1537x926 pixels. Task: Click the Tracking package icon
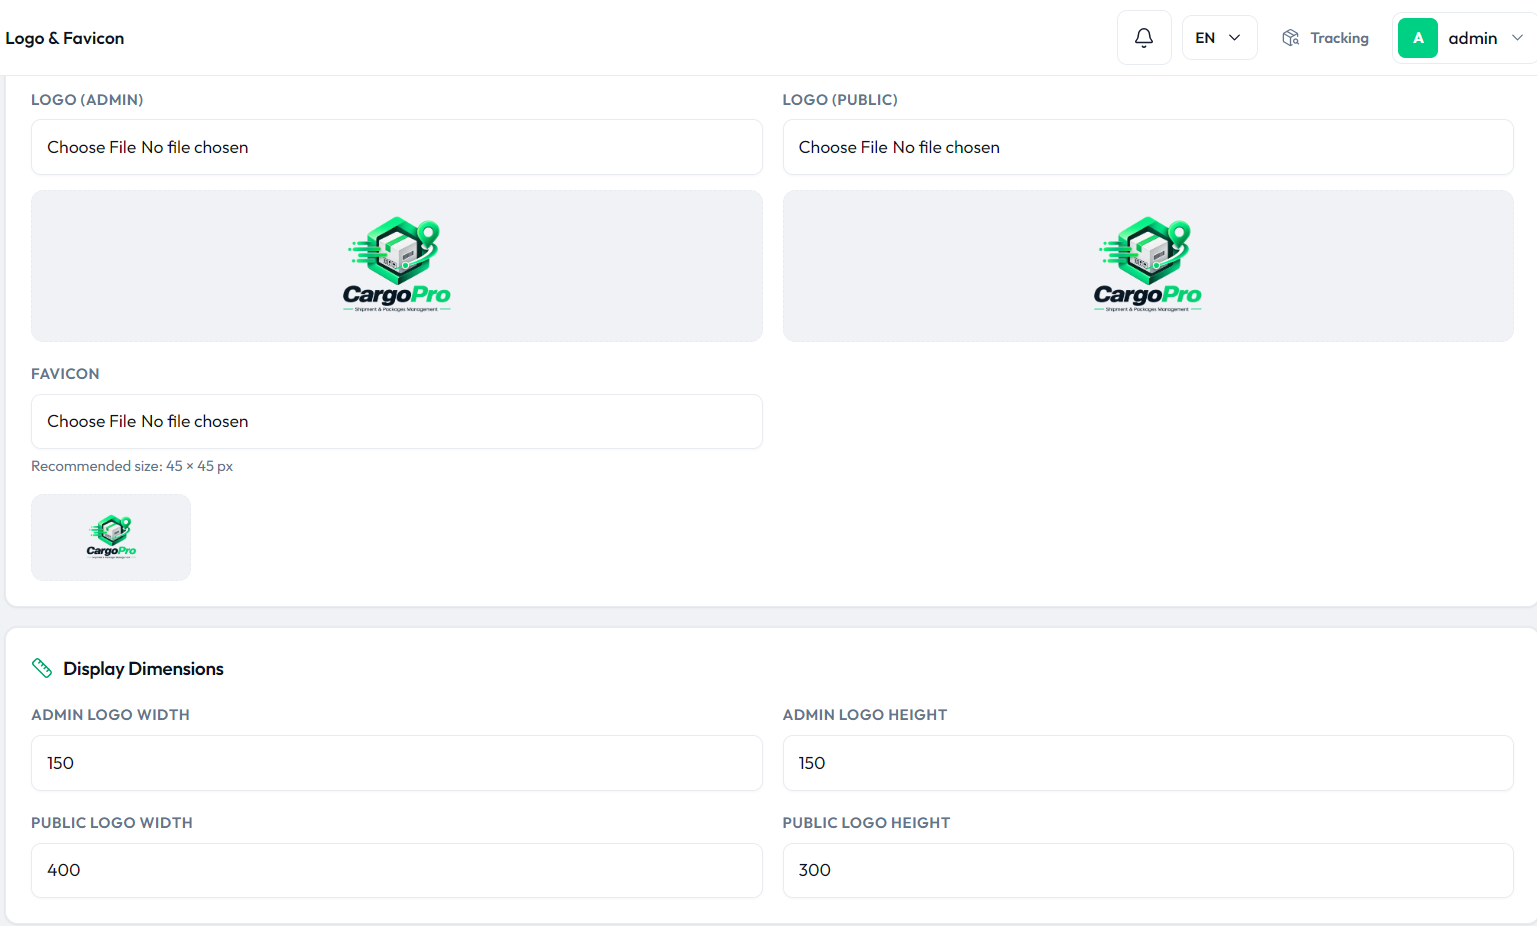(x=1291, y=38)
